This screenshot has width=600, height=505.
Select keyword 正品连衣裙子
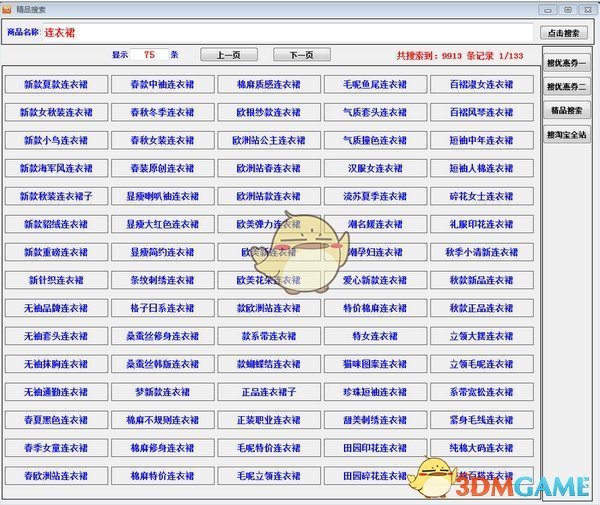pos(269,391)
